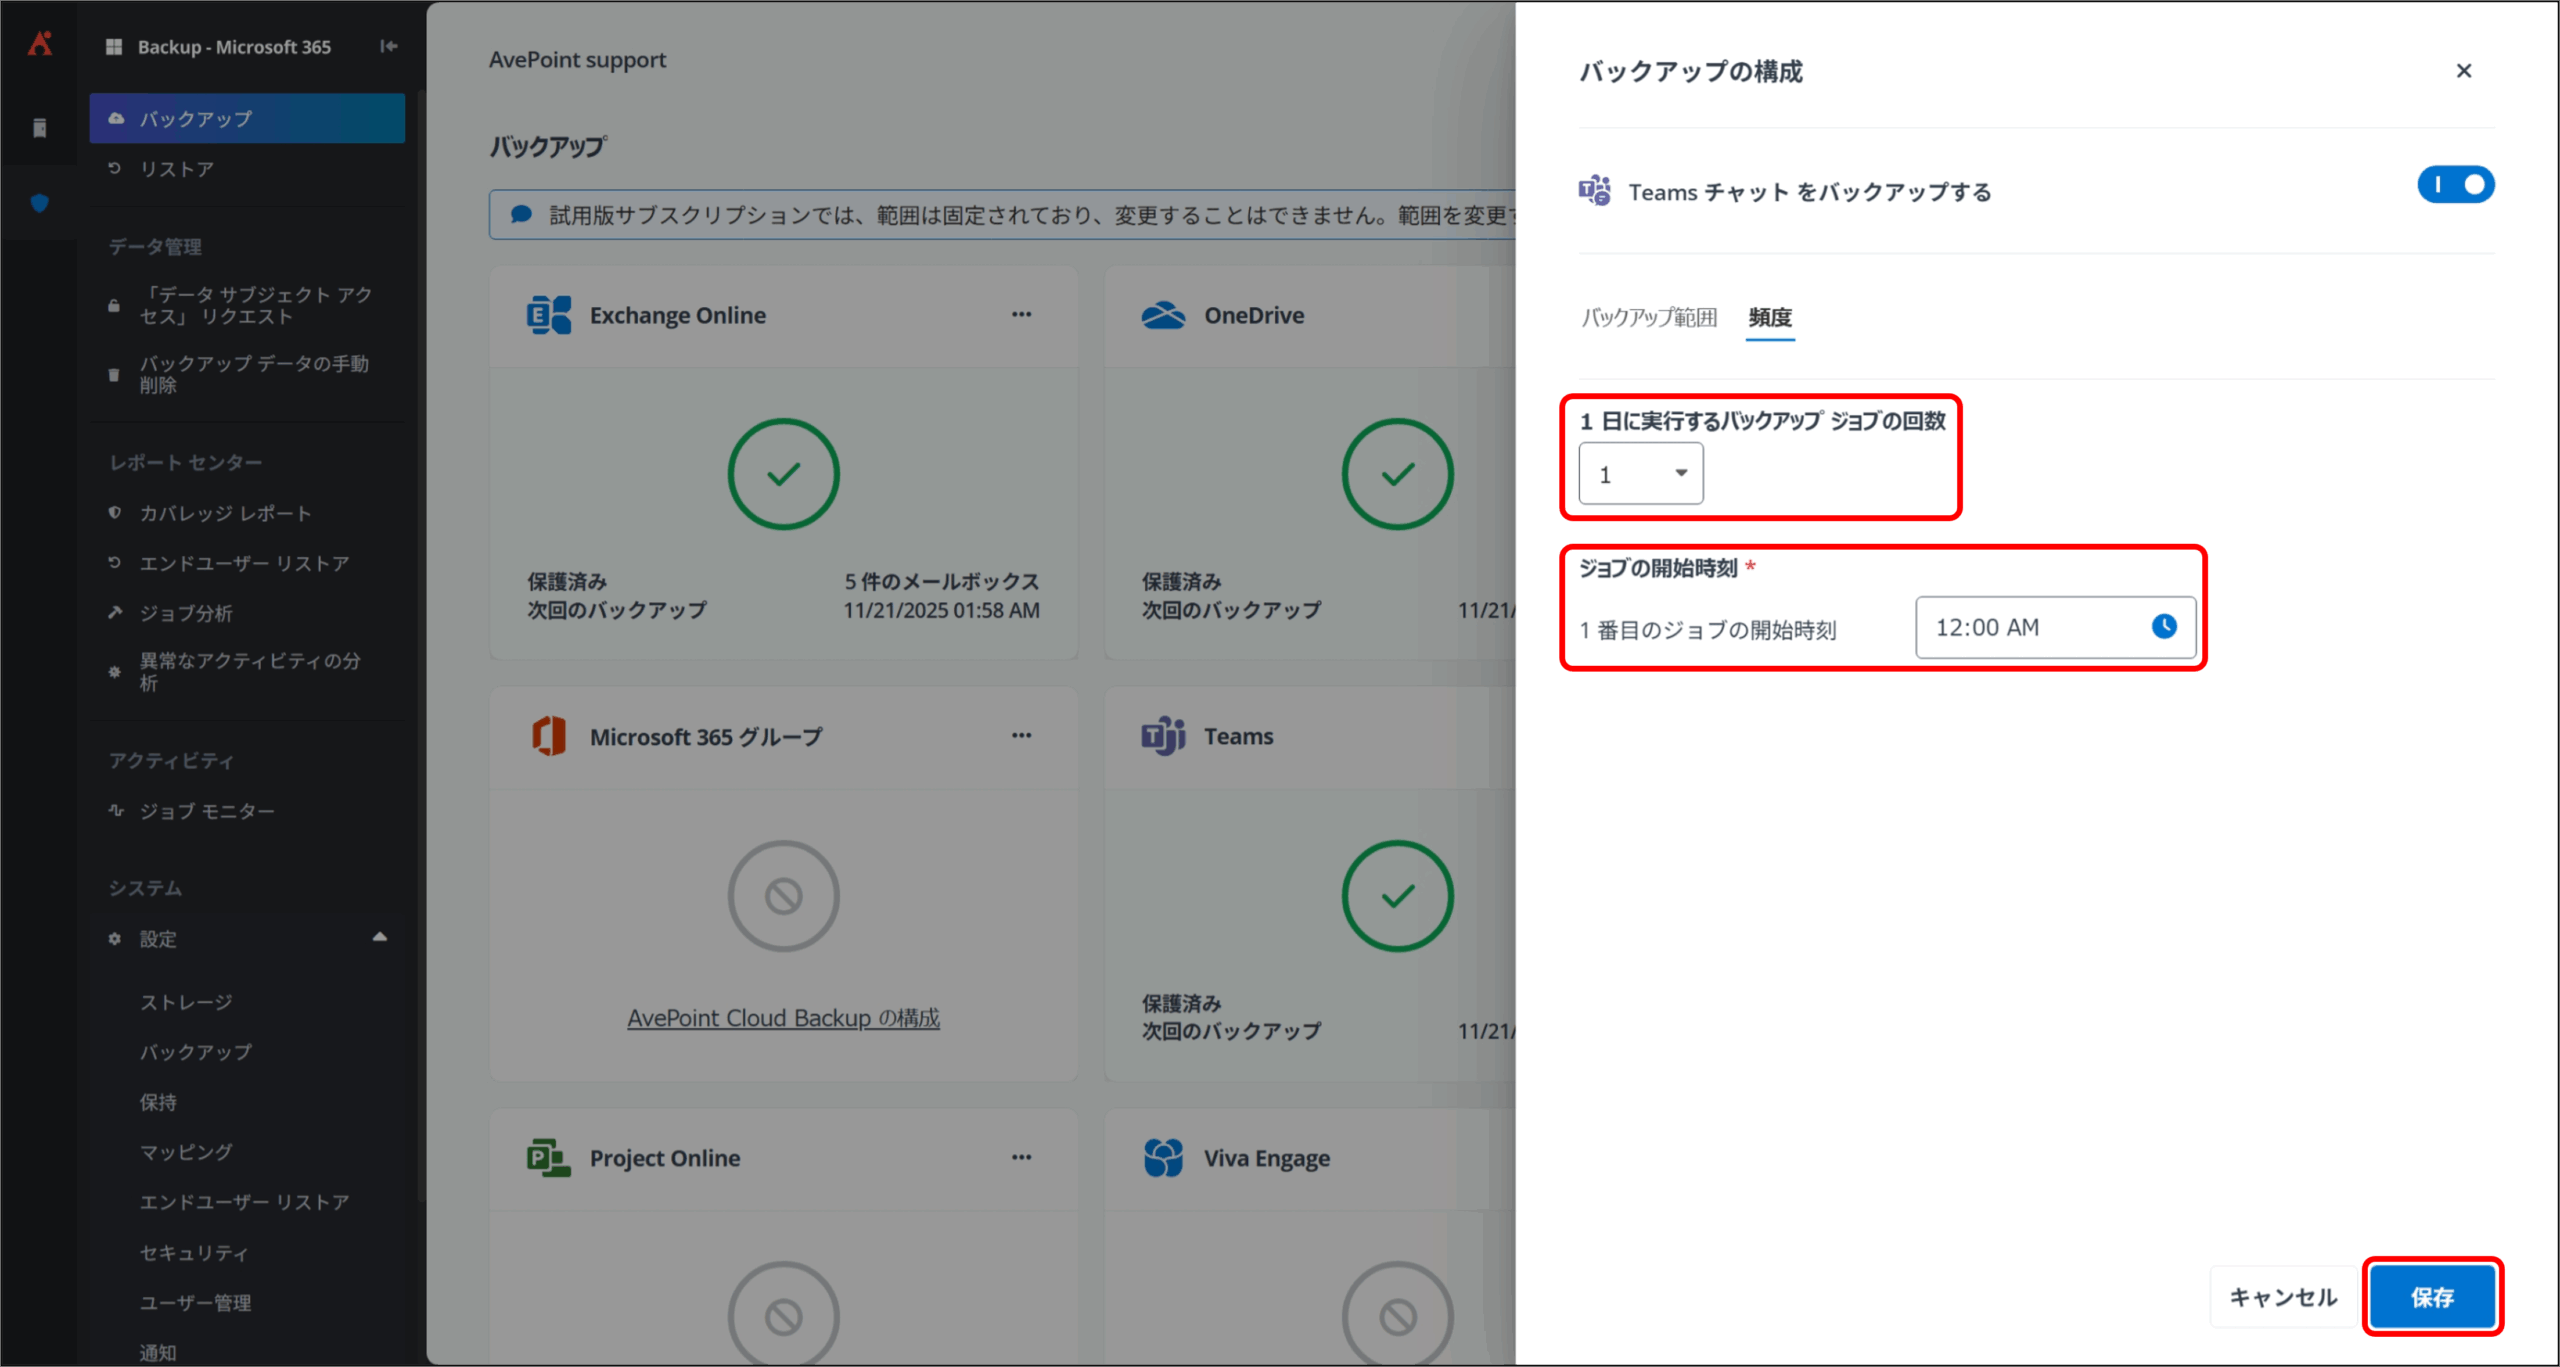Click the 保存 button

(2431, 1297)
